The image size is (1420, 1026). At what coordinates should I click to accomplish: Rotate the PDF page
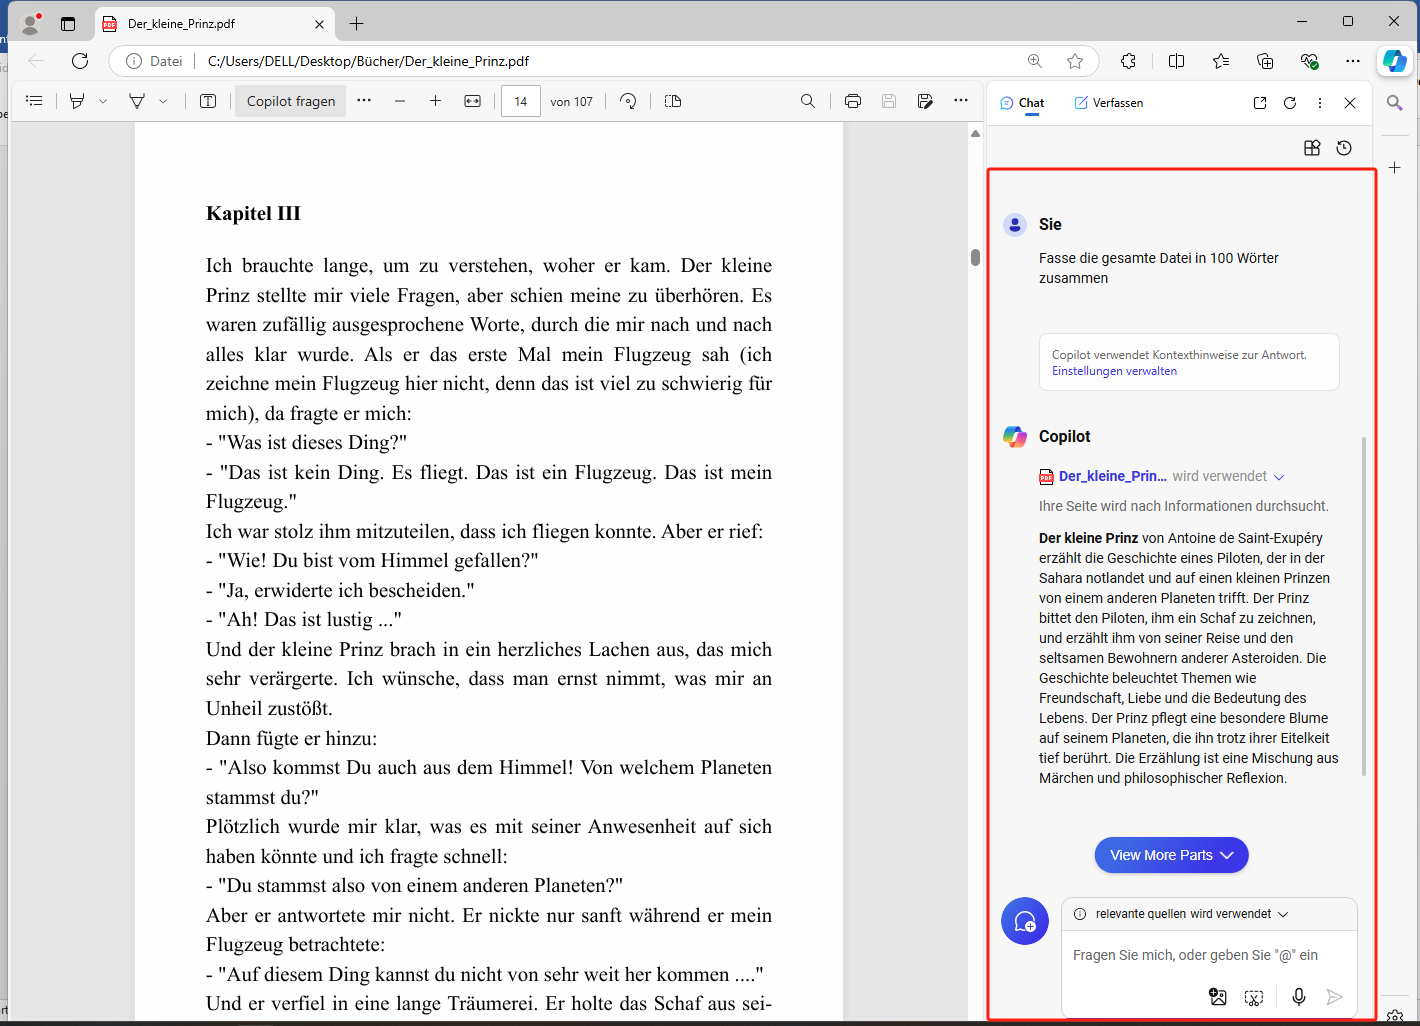(628, 101)
